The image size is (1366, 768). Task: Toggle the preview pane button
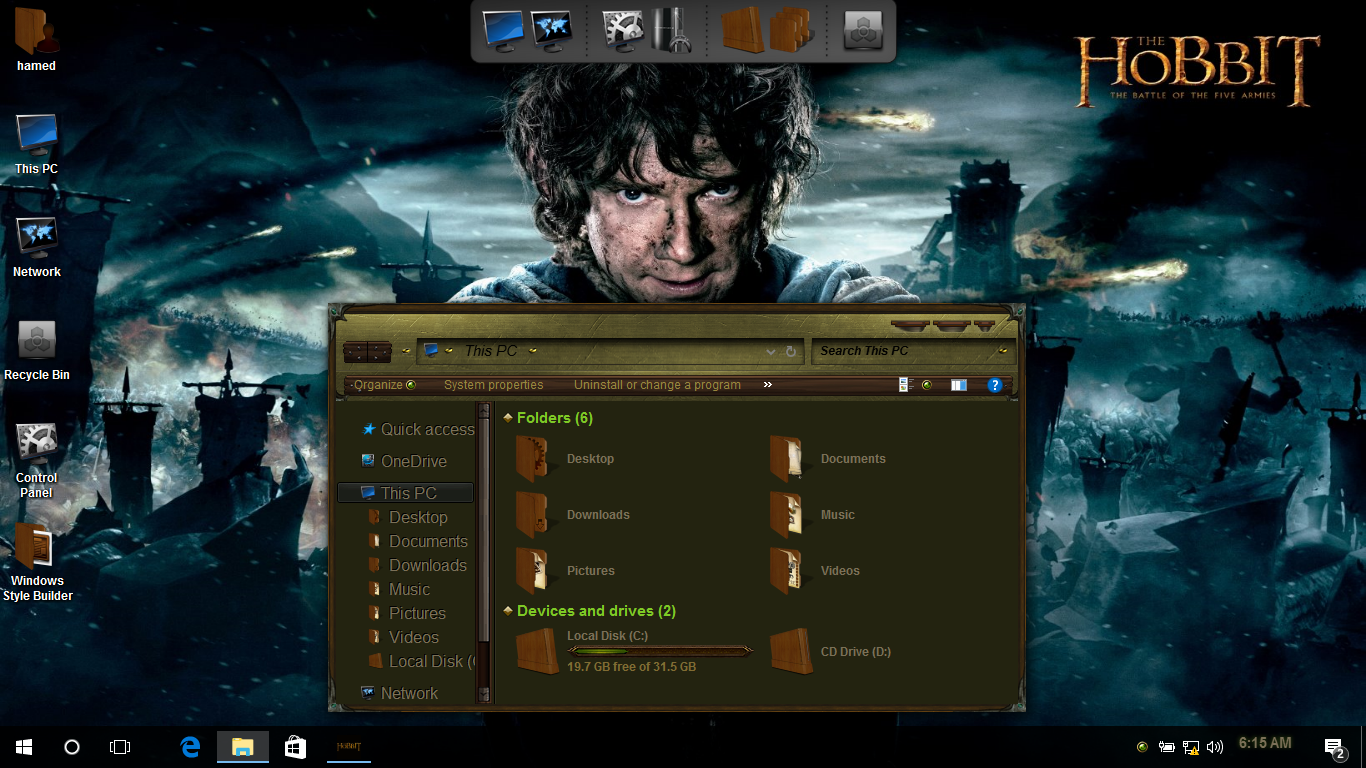(x=958, y=385)
